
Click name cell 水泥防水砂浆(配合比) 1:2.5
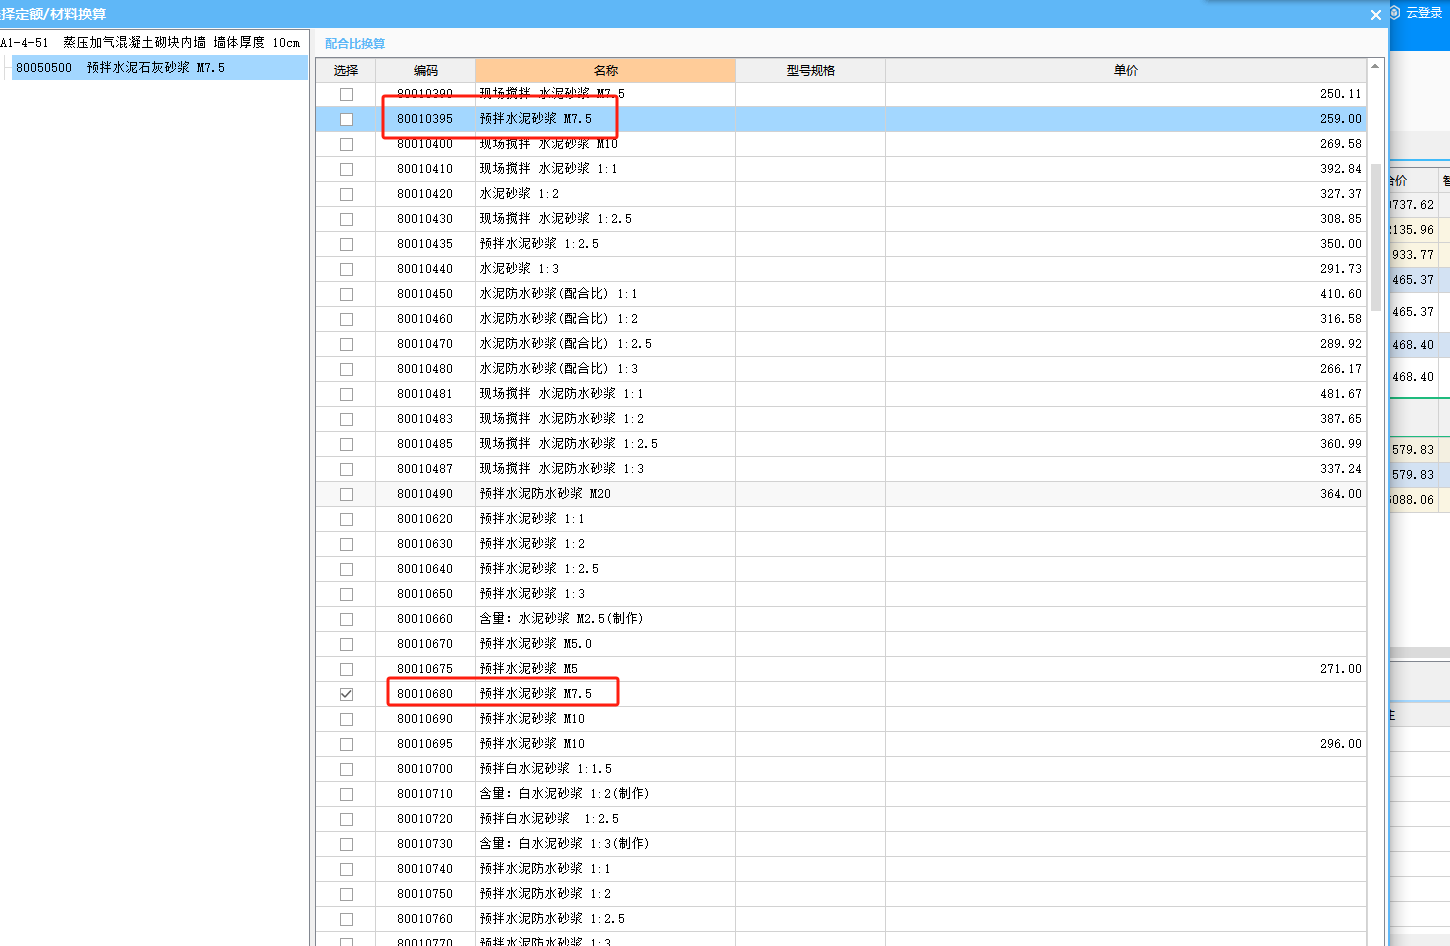(x=606, y=344)
